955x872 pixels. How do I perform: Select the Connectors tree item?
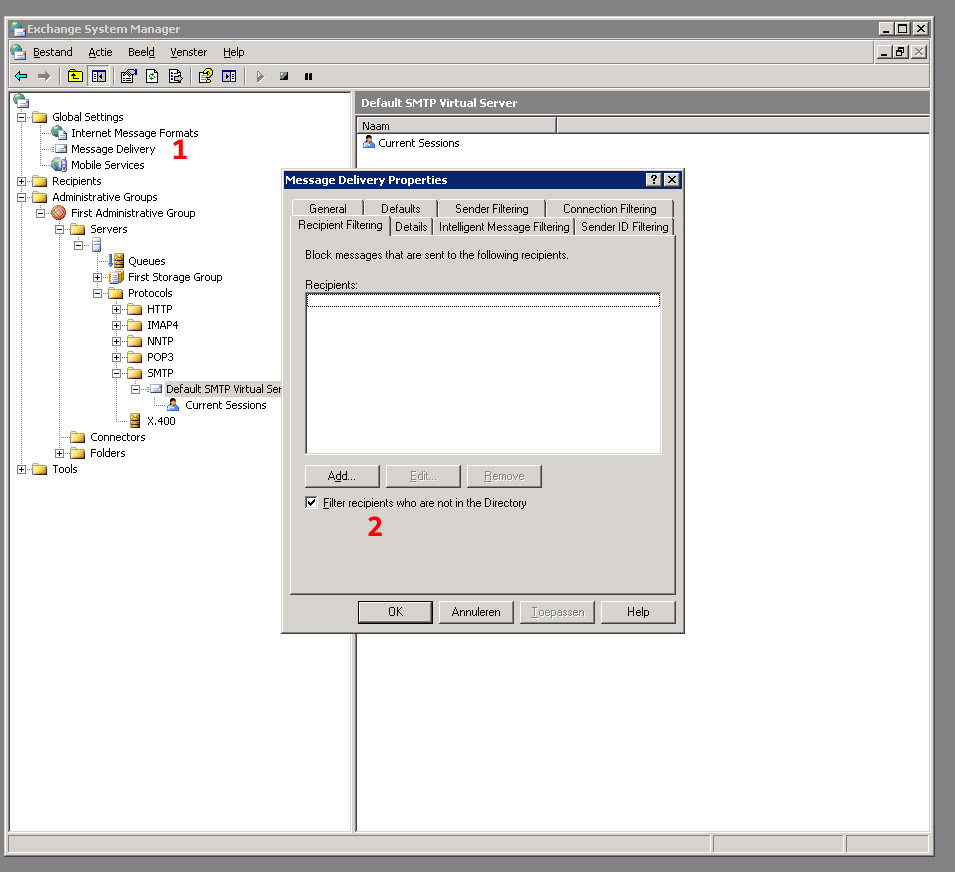(x=118, y=437)
